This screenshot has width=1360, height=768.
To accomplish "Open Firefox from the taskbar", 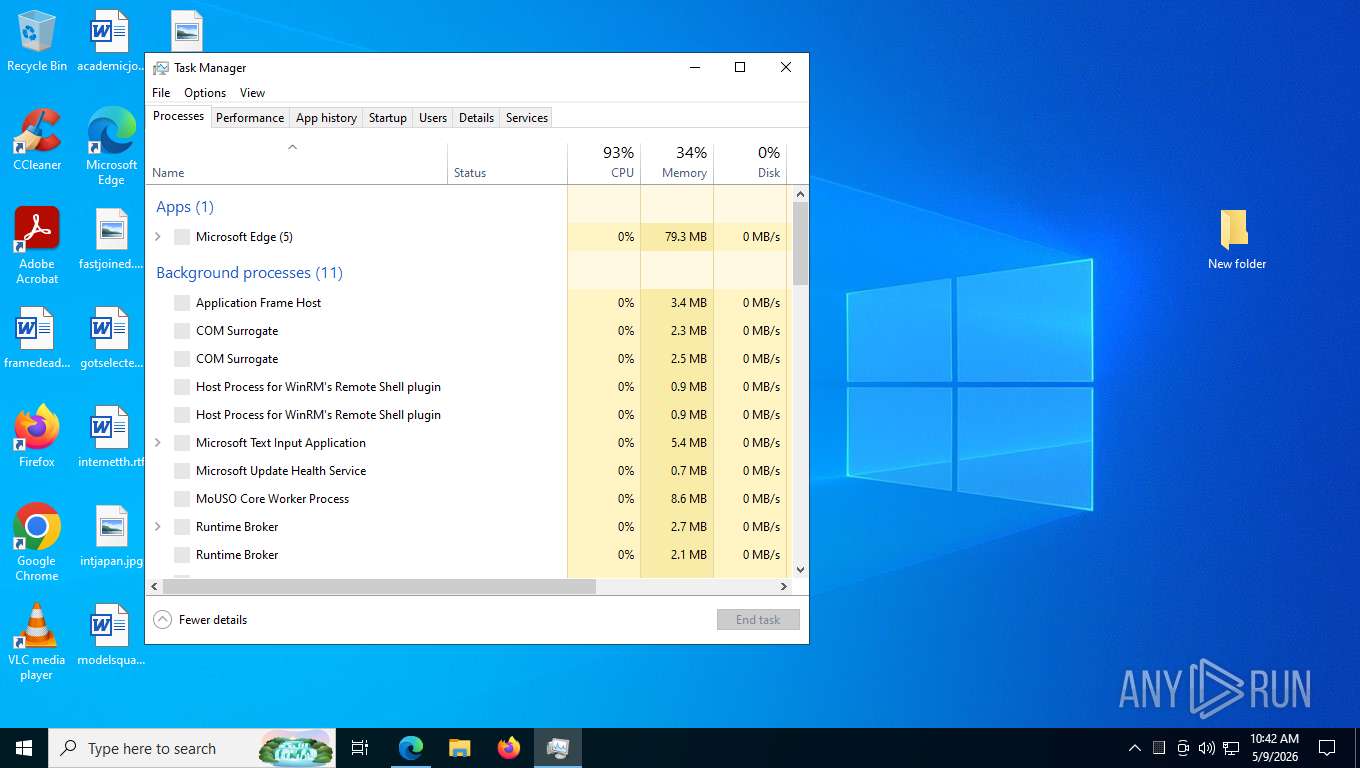I will (x=509, y=748).
